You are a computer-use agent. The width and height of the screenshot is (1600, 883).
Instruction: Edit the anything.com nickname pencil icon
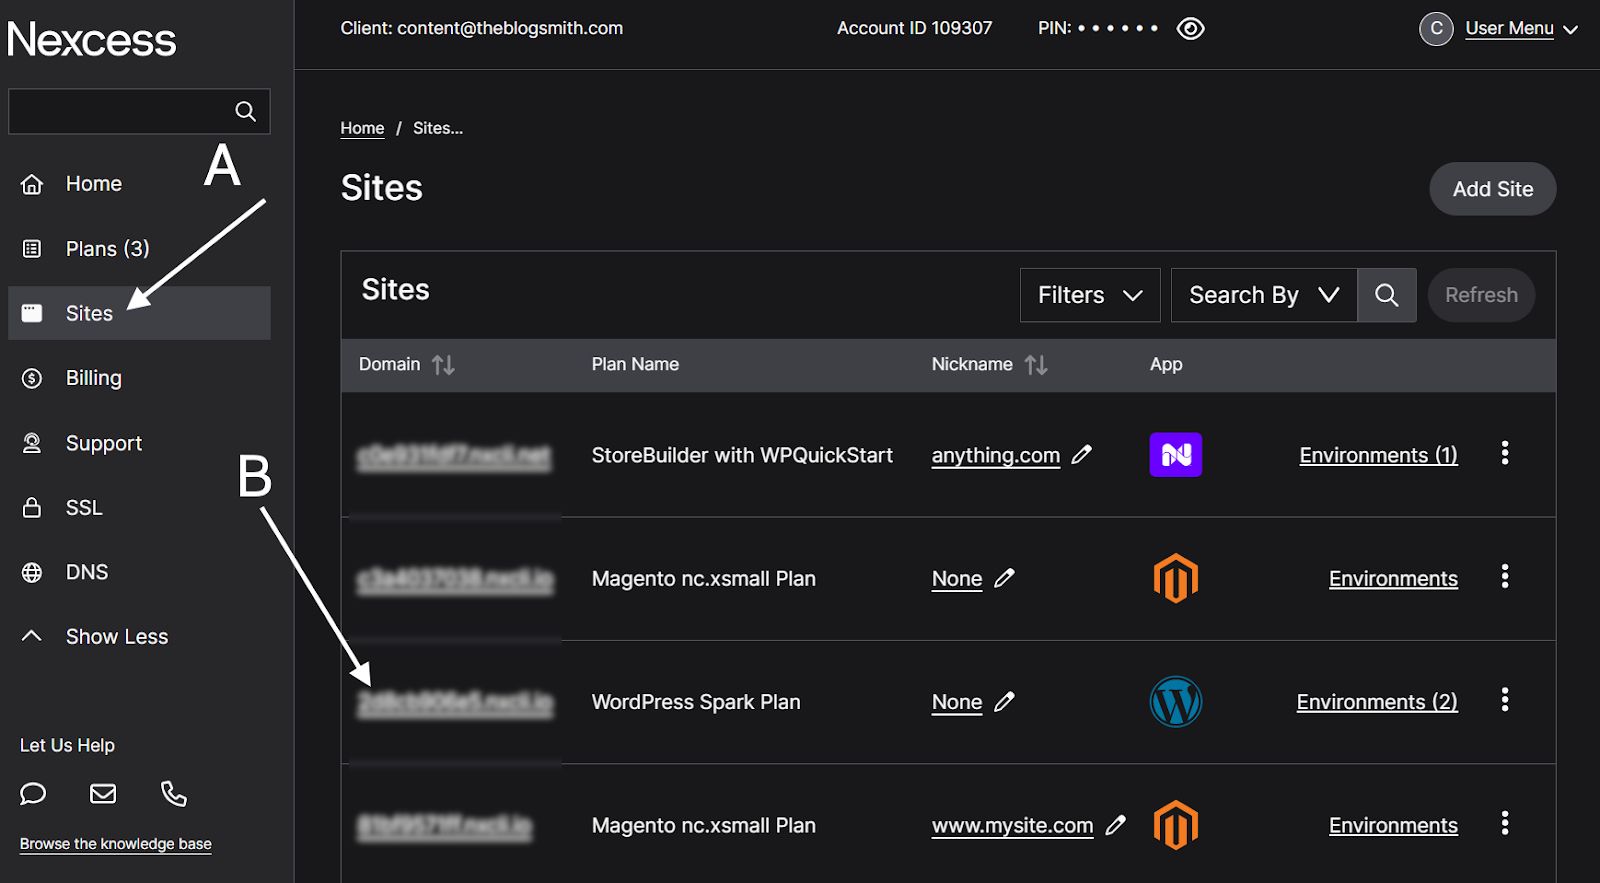click(1081, 455)
